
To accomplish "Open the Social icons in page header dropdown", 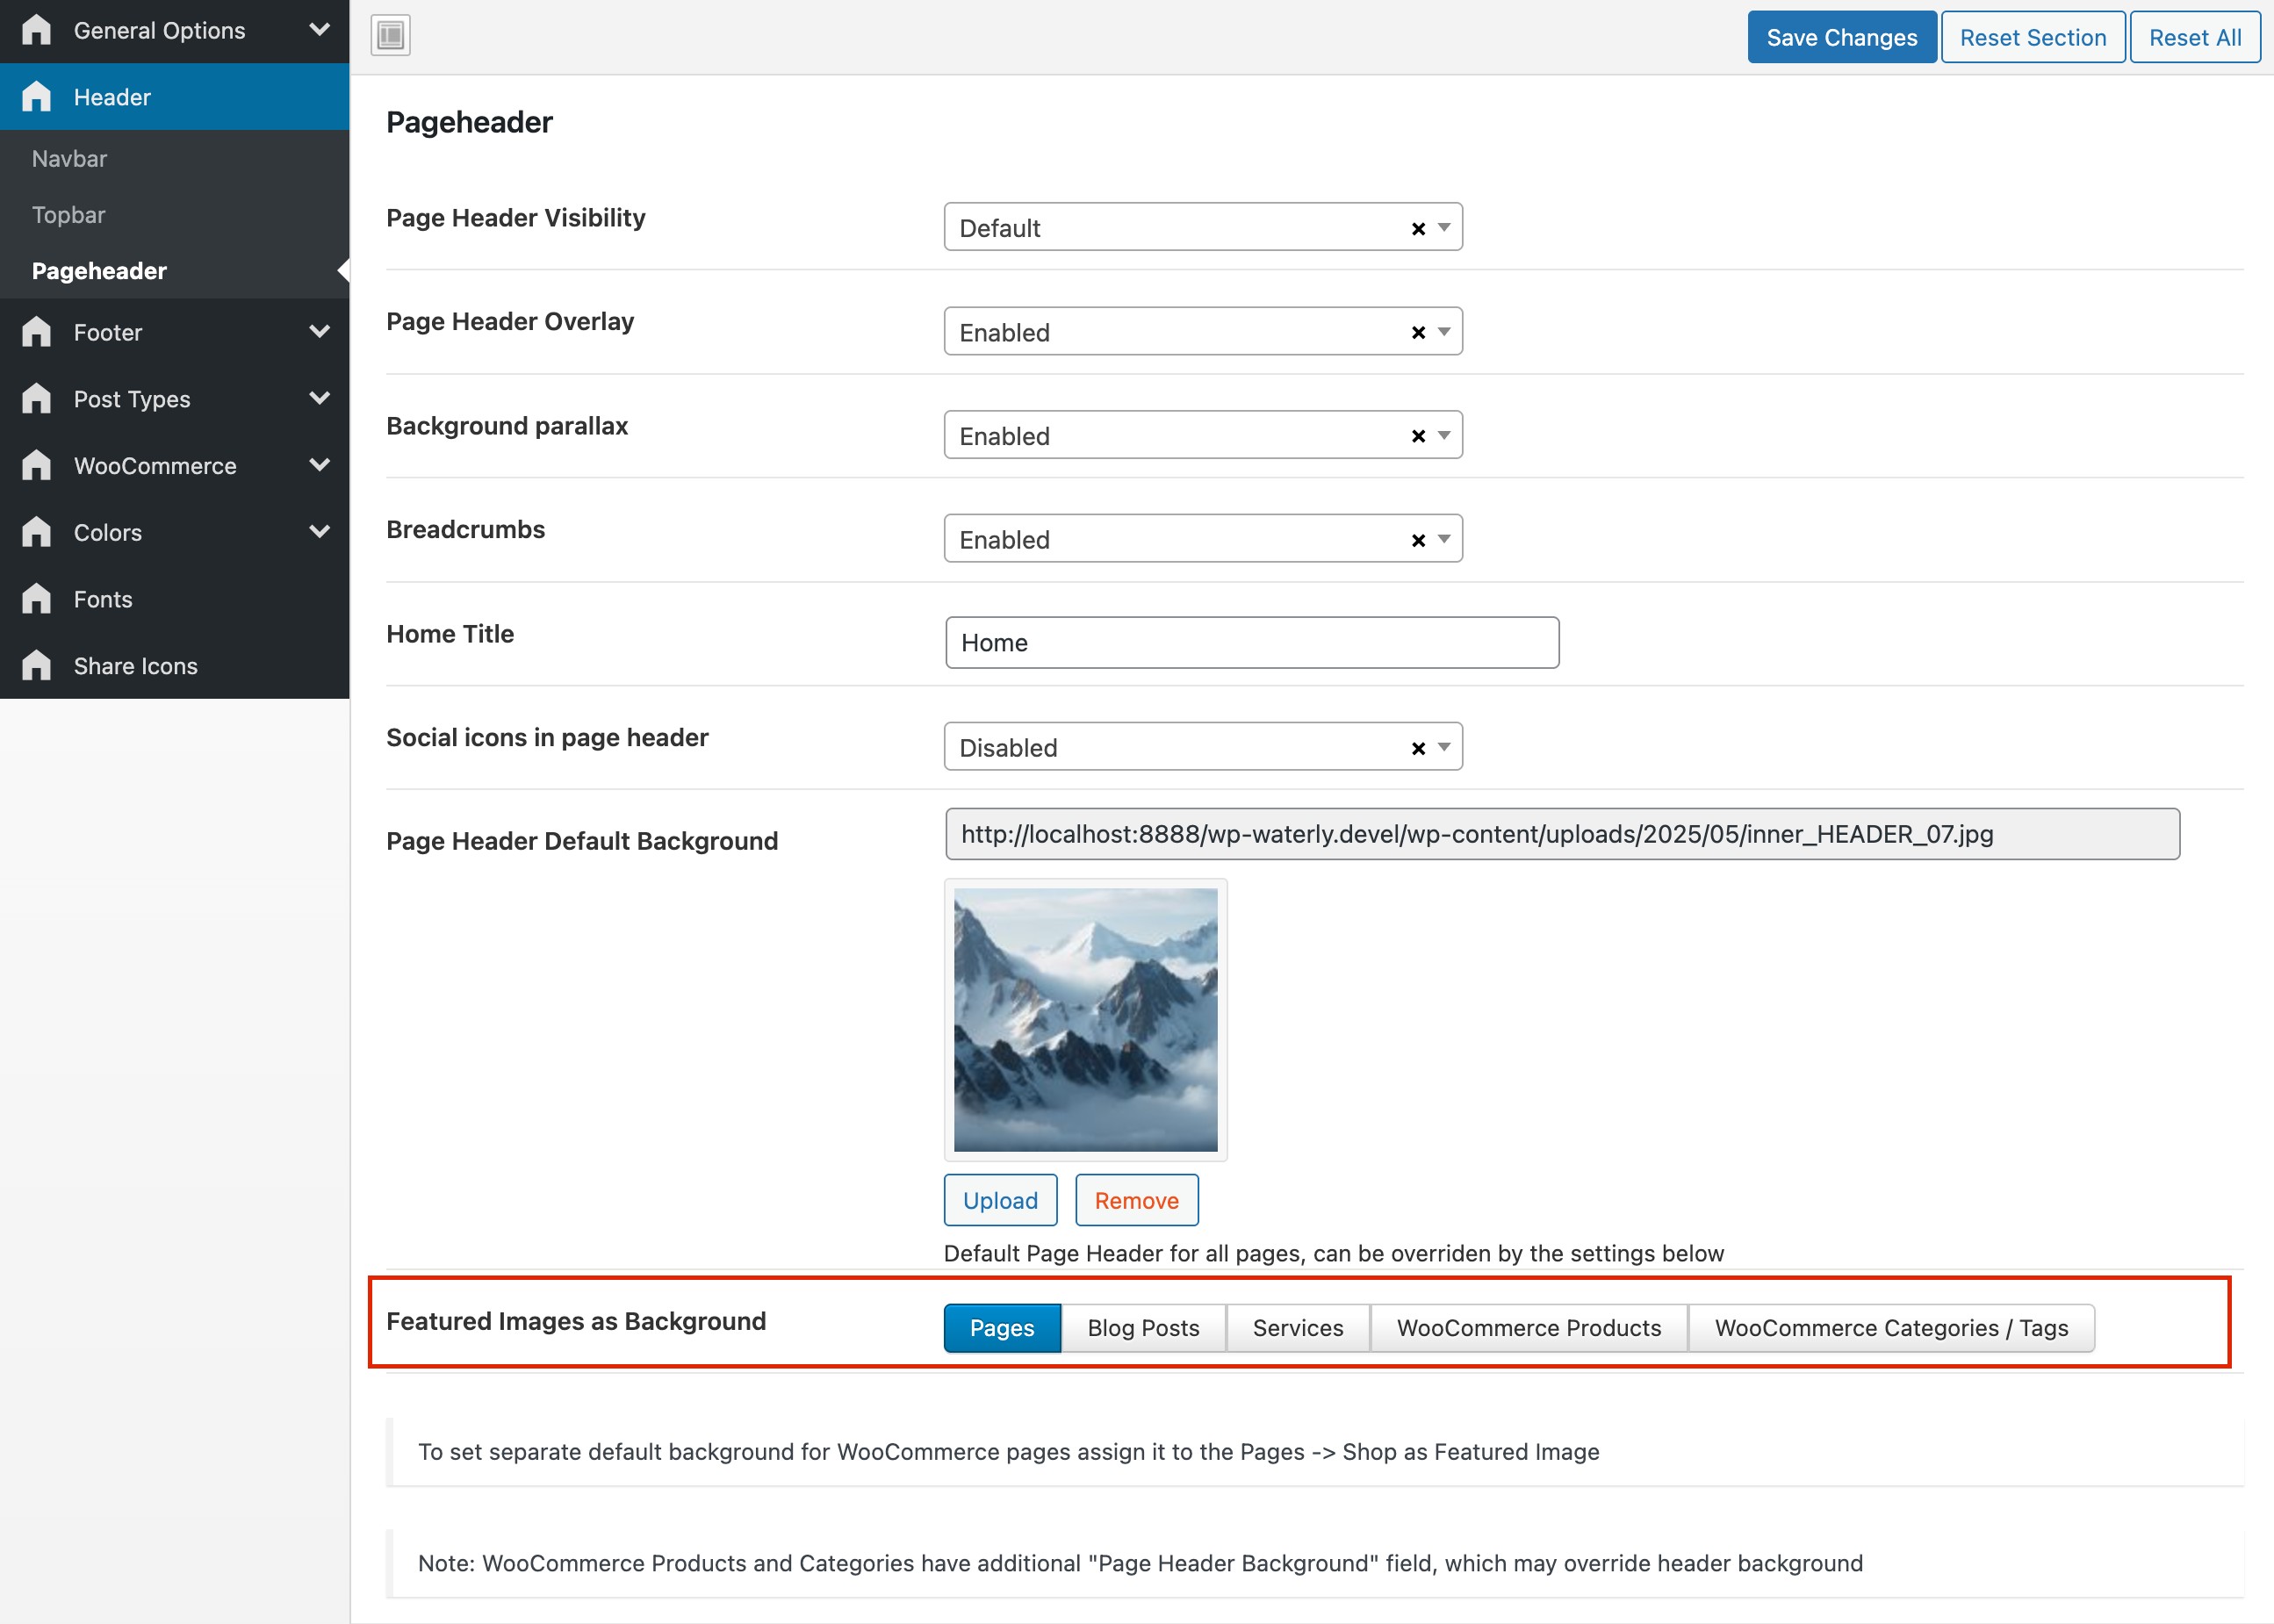I will tap(1203, 747).
